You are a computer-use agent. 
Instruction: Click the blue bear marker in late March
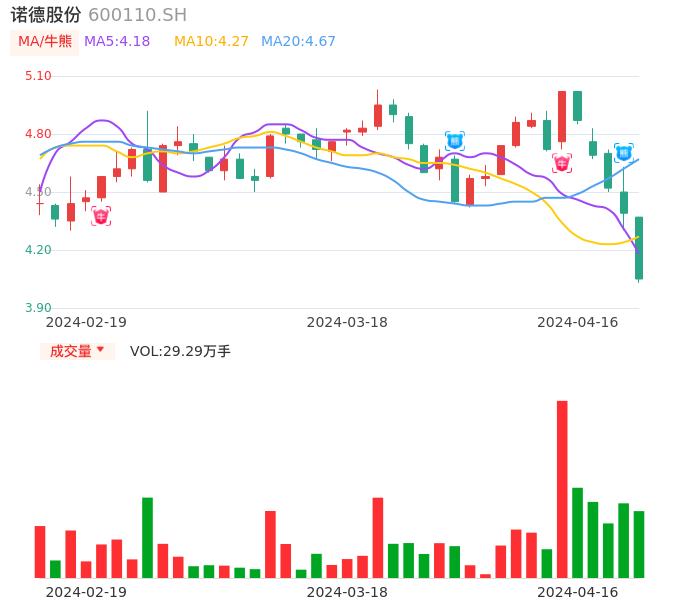[x=455, y=141]
